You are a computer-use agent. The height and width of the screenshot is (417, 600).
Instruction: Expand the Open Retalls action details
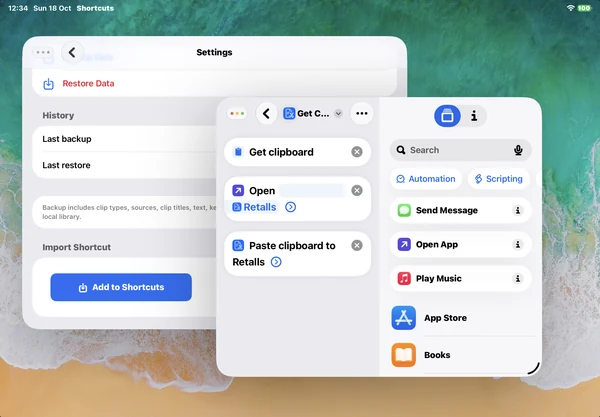(290, 207)
